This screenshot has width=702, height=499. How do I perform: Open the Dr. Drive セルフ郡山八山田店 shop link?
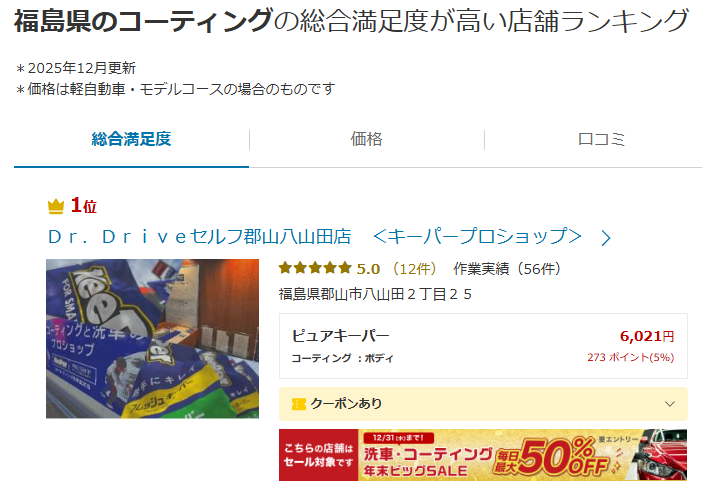(315, 237)
